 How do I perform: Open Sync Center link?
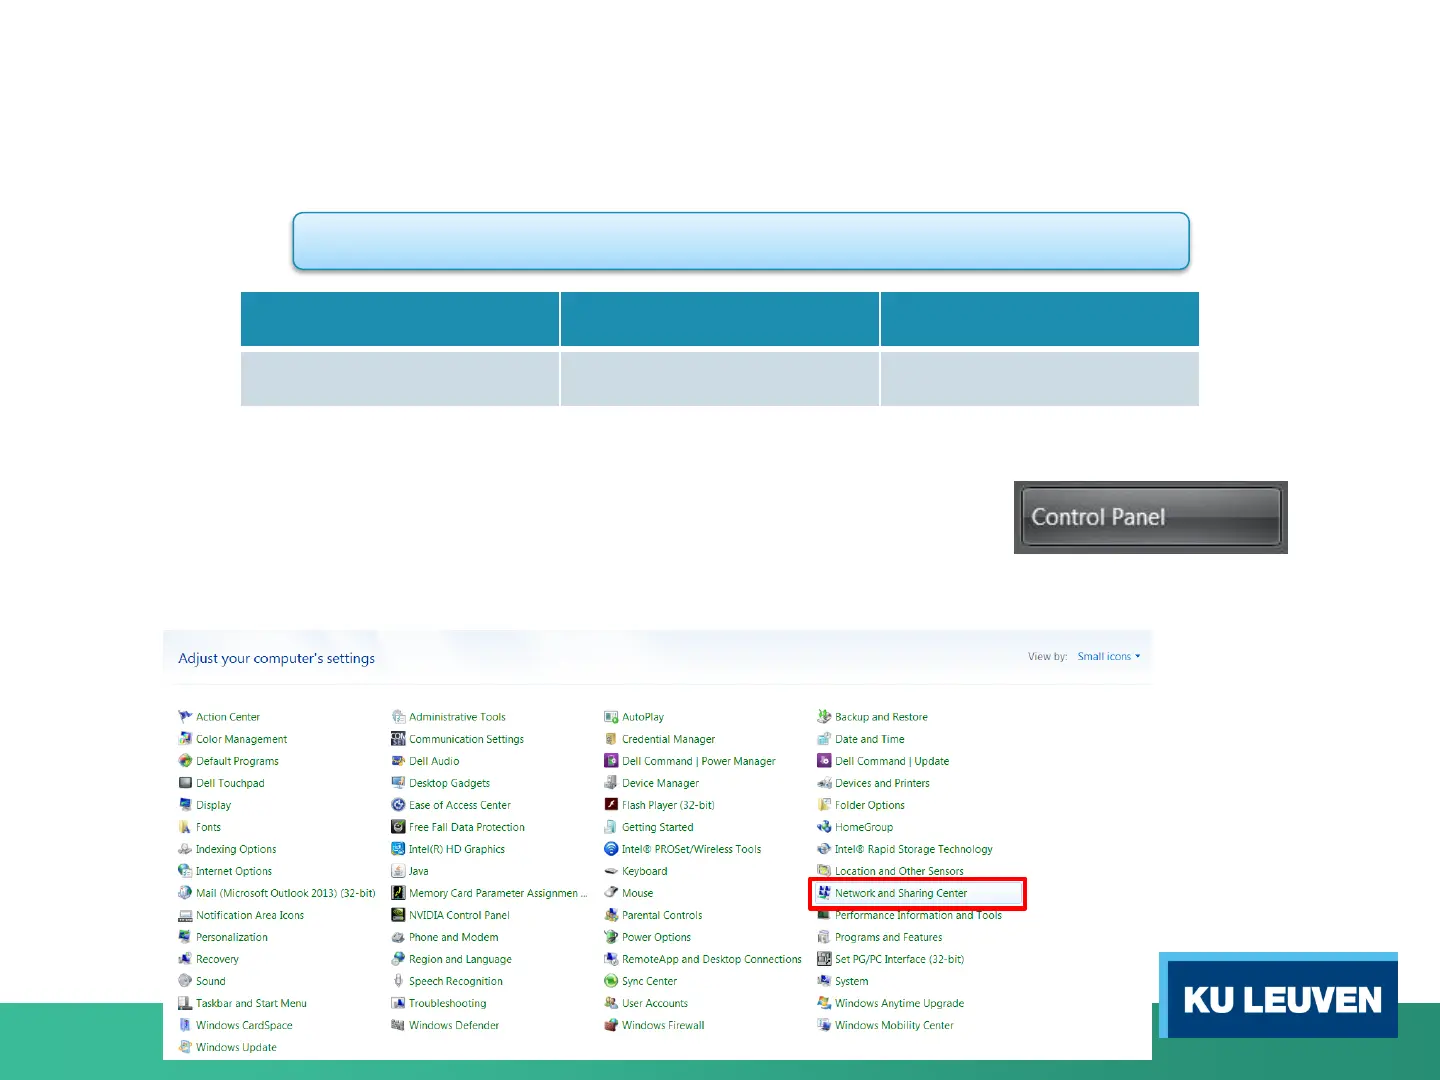pos(649,981)
